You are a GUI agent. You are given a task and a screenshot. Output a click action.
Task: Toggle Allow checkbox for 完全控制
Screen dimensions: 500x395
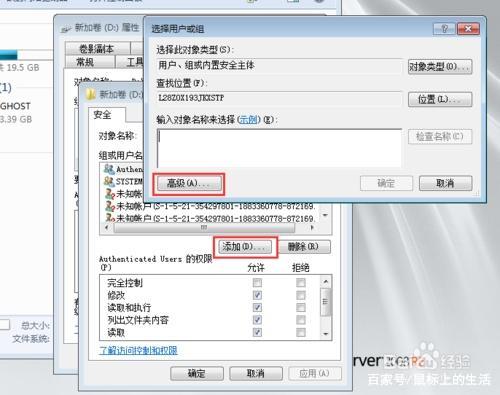point(257,283)
